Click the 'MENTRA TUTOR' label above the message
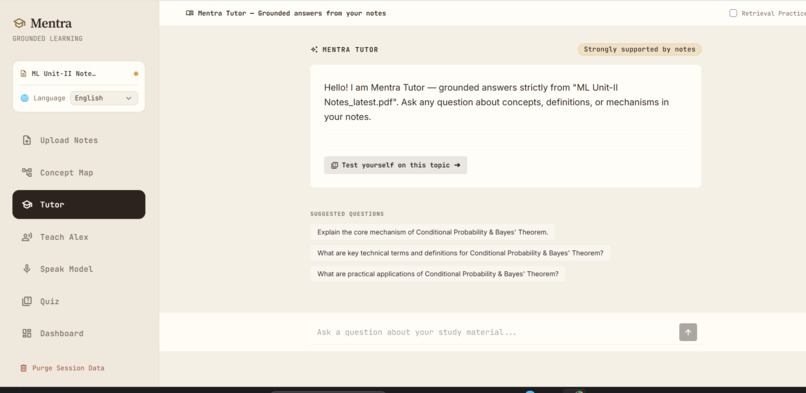Viewport: 806px width, 393px height. [350, 50]
